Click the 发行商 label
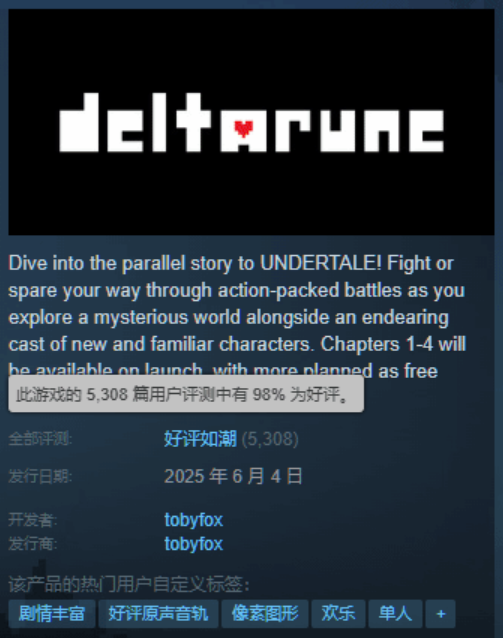503x638 pixels. pos(33,544)
